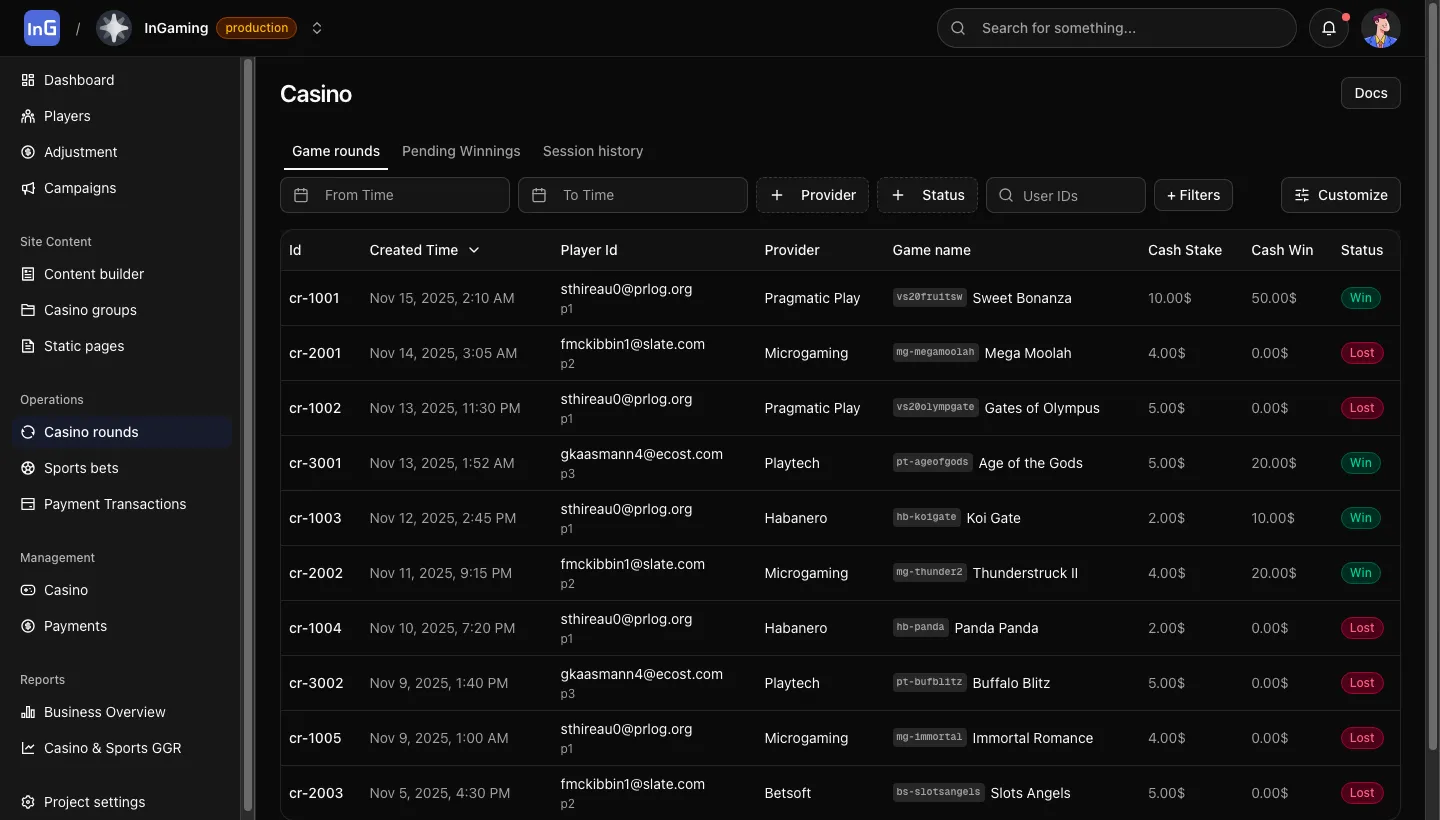This screenshot has height=820, width=1440.
Task: Open the Status filter dropdown
Action: click(927, 195)
